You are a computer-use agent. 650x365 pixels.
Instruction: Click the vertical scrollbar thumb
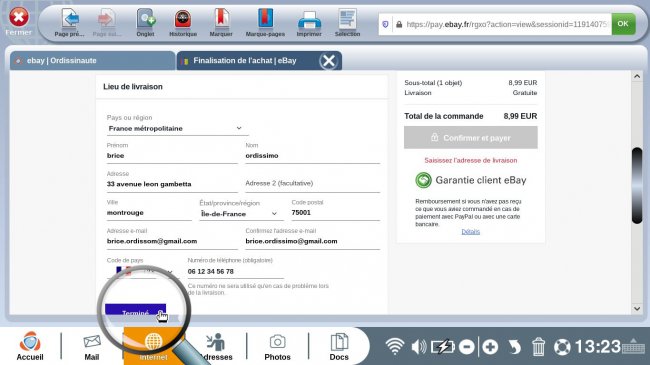click(637, 185)
